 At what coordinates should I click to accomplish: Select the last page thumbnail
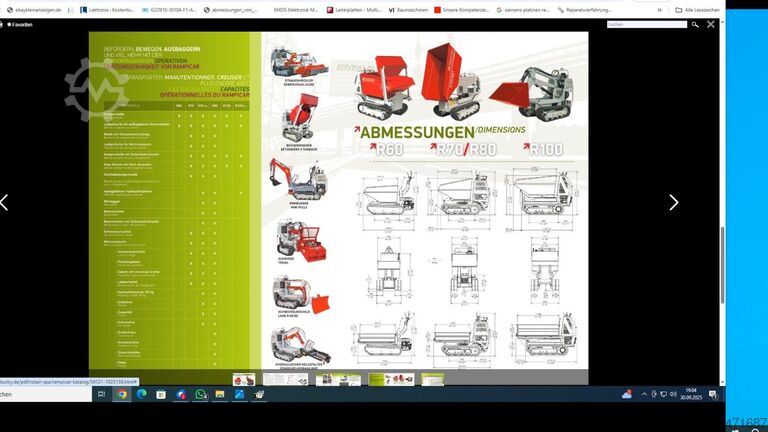[x=432, y=379]
